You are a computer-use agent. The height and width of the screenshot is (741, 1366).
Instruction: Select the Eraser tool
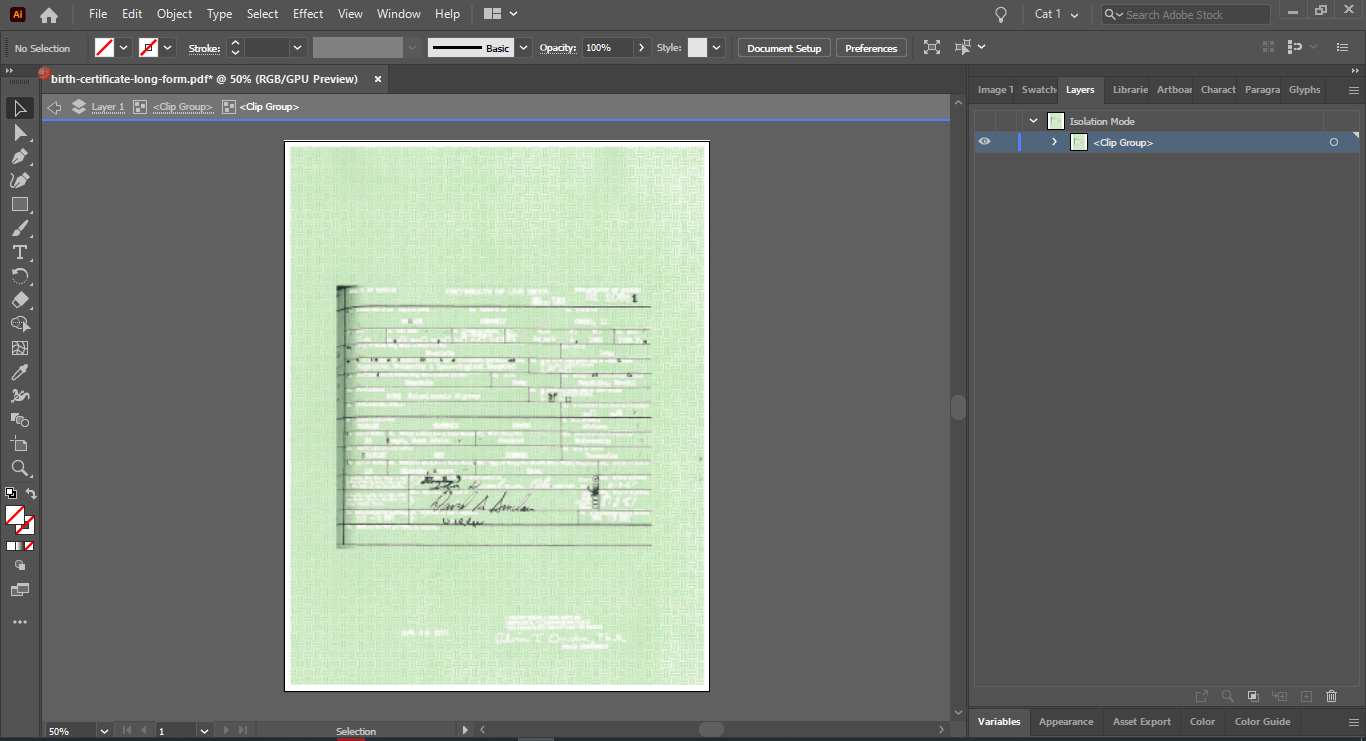point(20,300)
